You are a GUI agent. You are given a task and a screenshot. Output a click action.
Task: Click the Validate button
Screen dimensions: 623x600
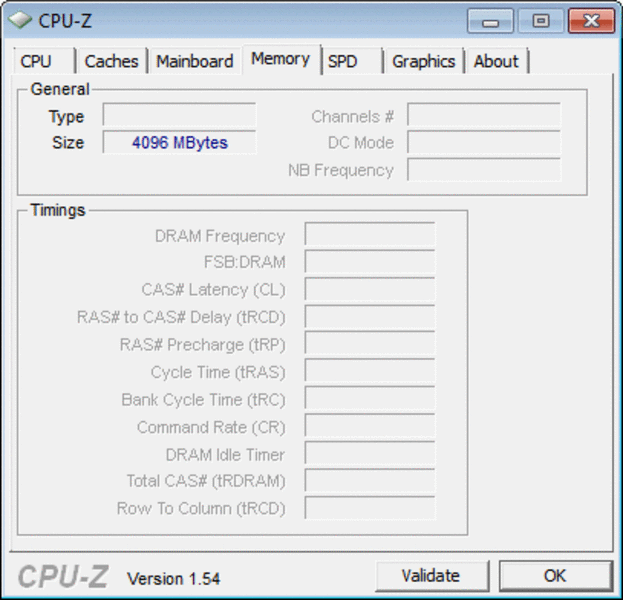pos(432,576)
